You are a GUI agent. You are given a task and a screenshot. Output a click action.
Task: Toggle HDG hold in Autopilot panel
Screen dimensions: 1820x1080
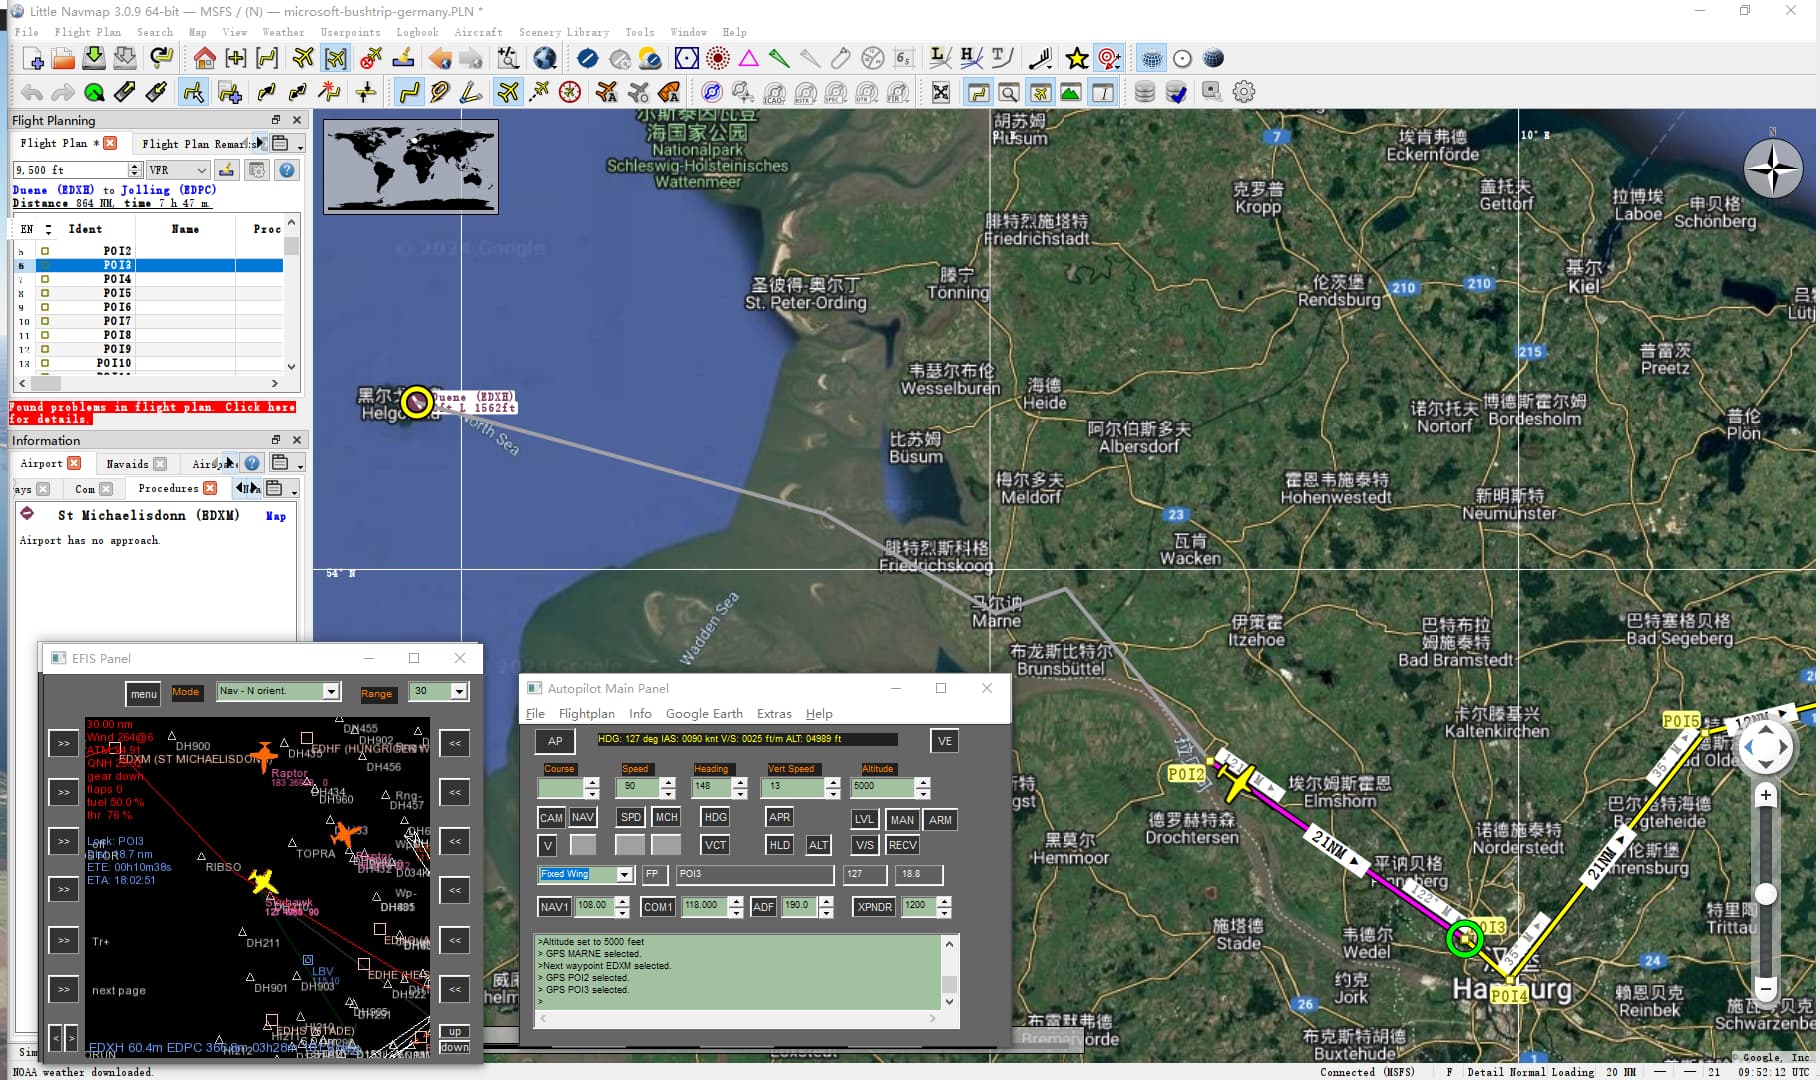click(x=715, y=817)
